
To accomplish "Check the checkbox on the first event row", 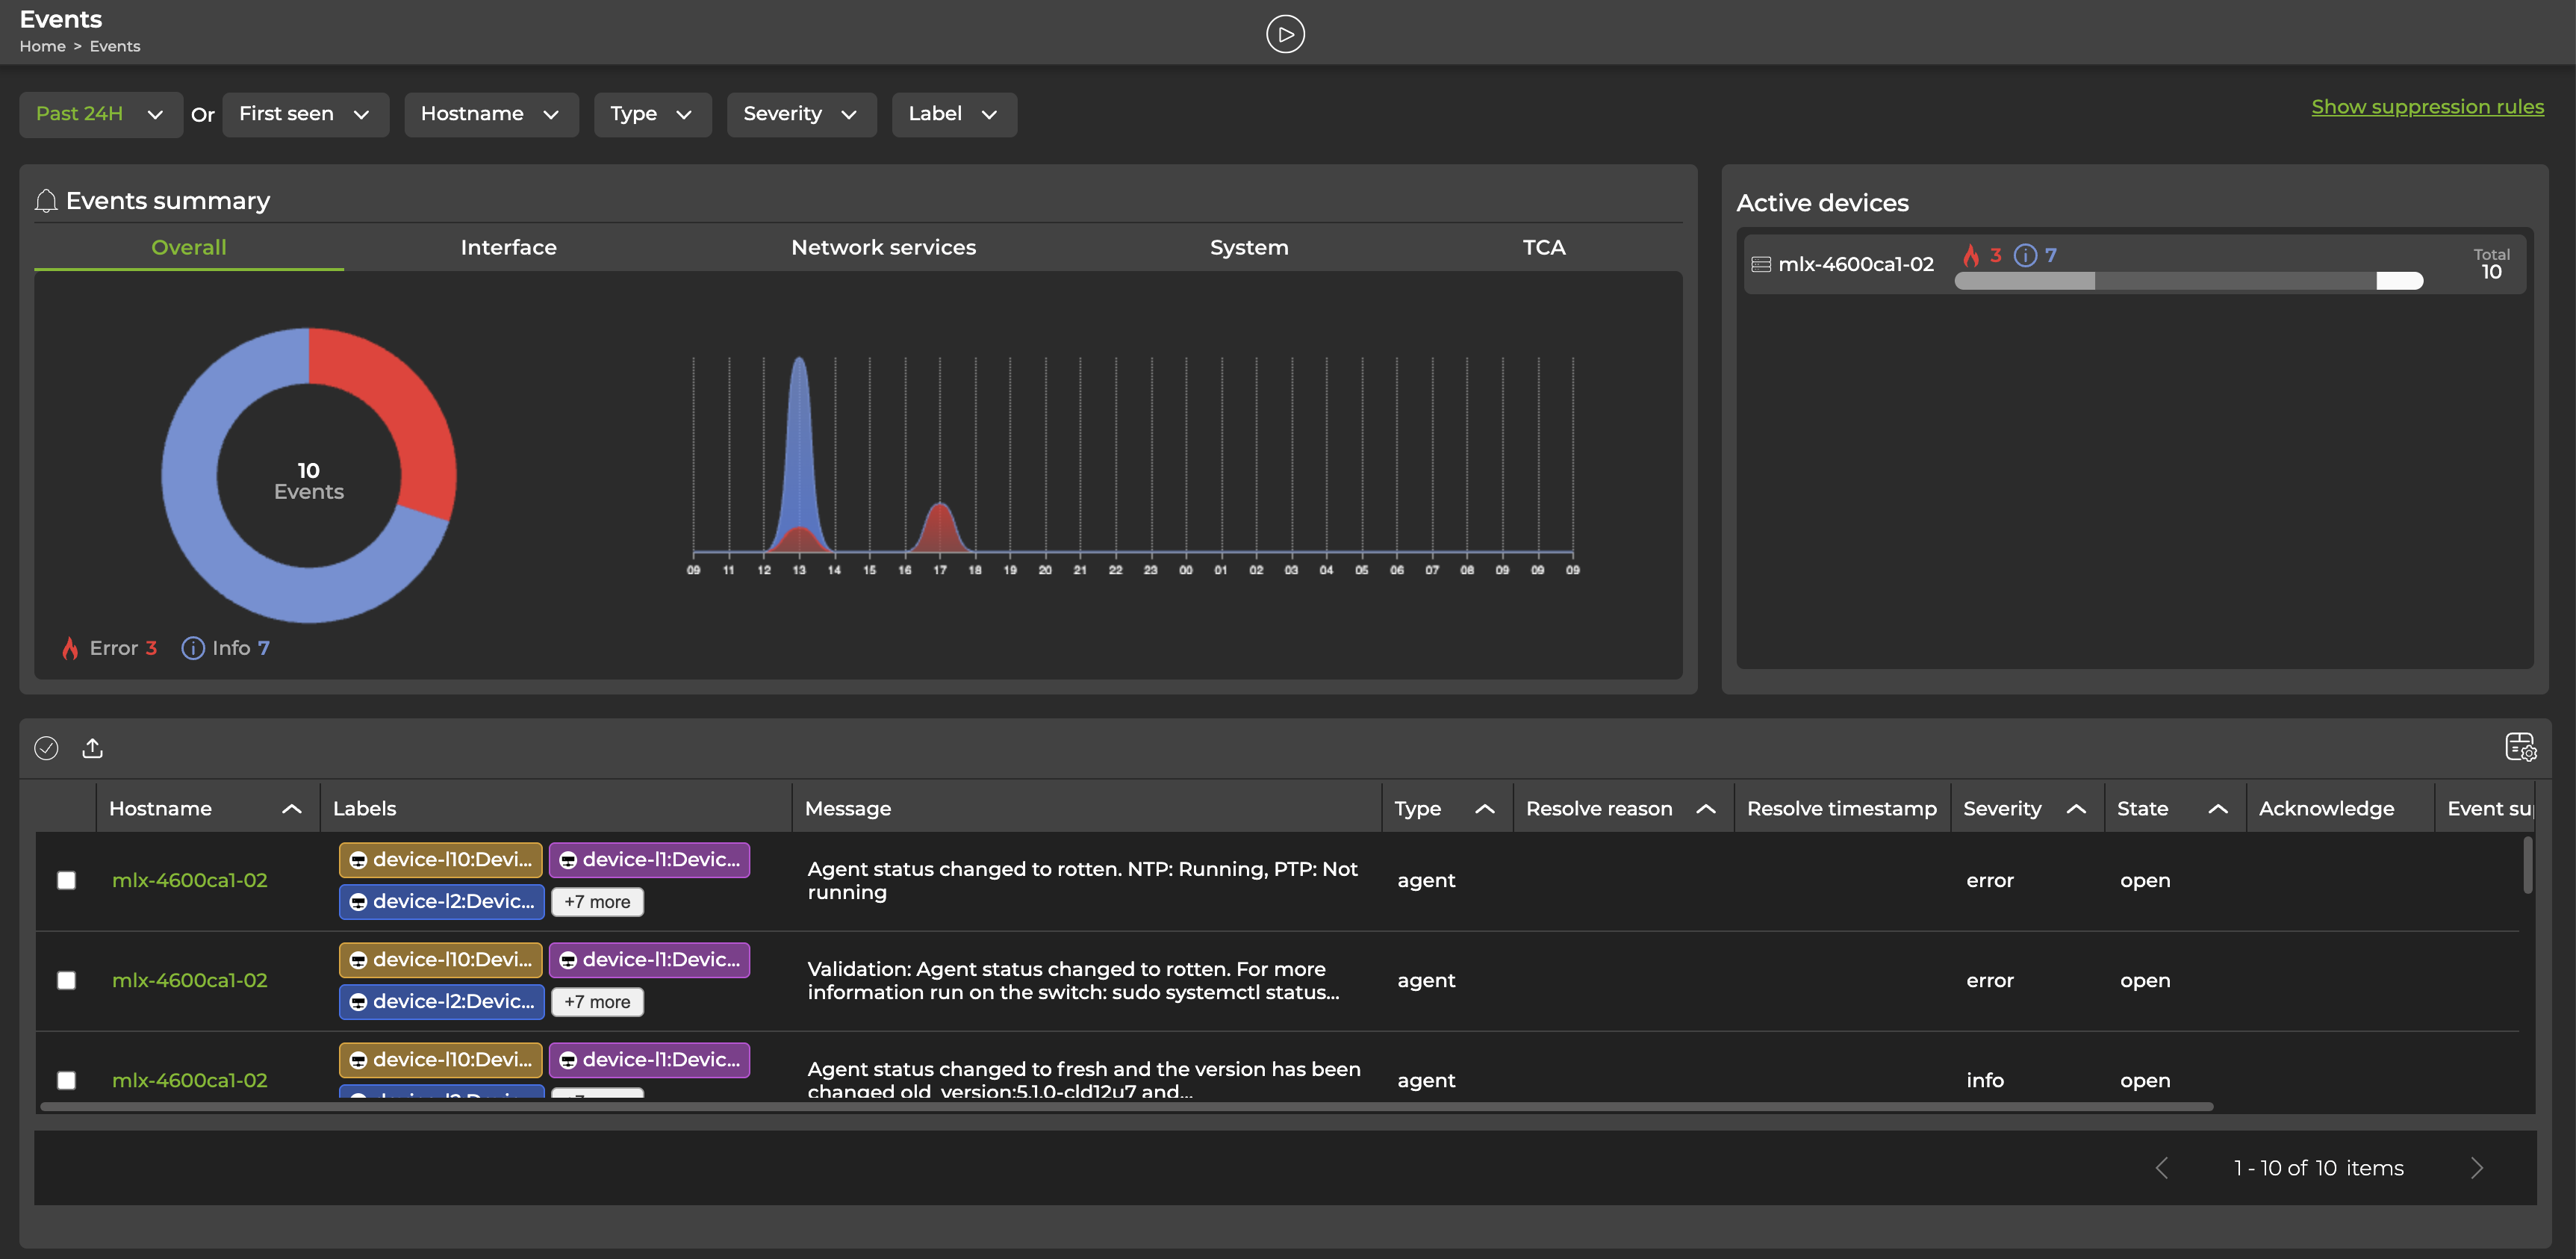I will pos(67,880).
